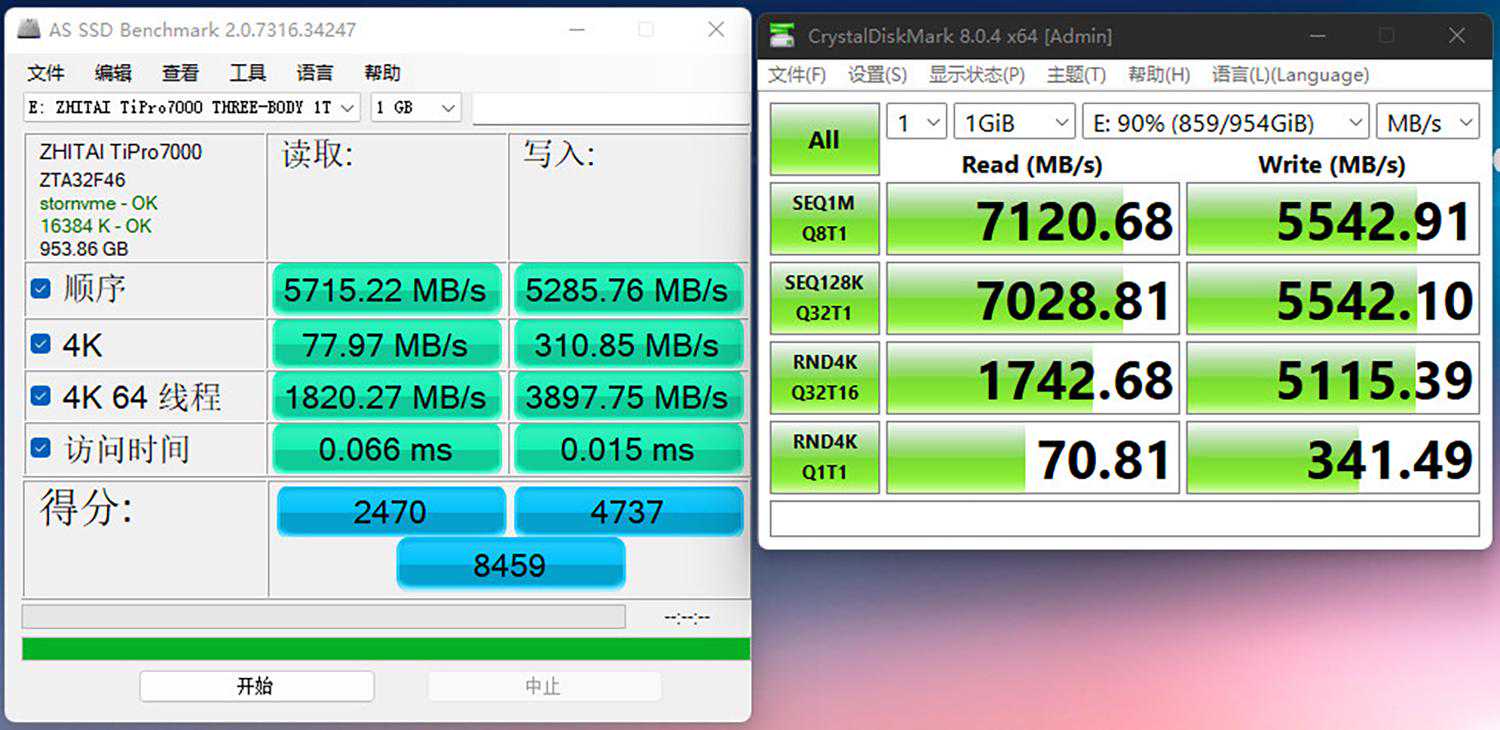Close the CrystalDiskMark window
The width and height of the screenshot is (1500, 730).
tap(1456, 36)
